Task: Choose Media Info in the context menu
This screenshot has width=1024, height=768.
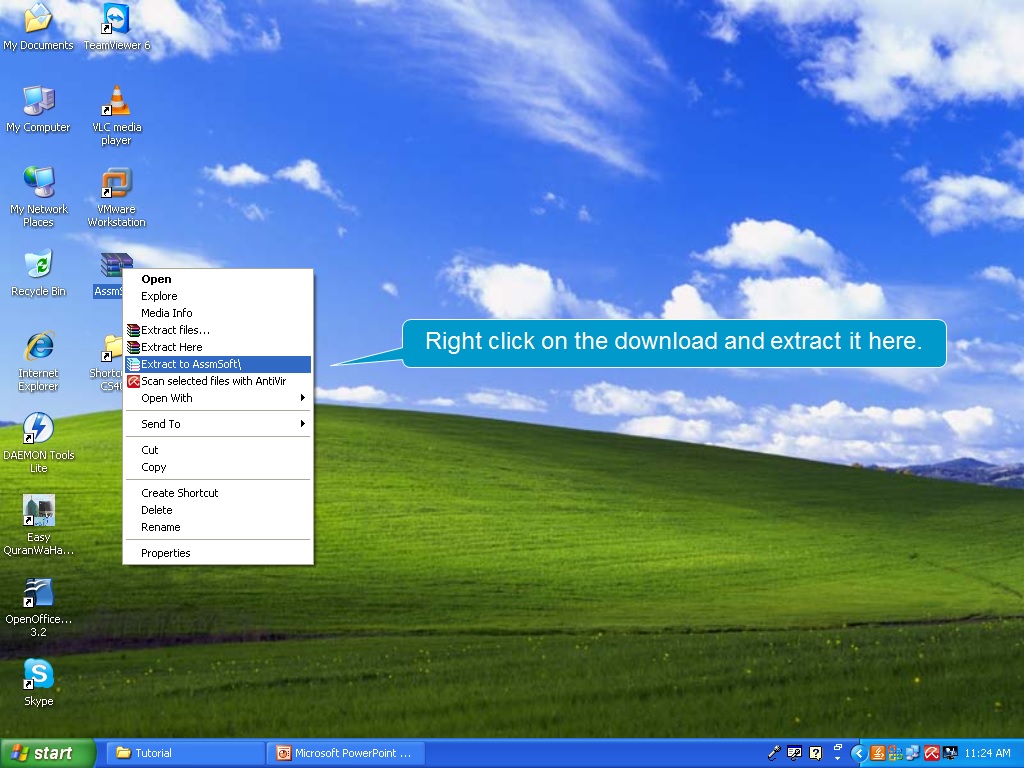Action: 218,313
